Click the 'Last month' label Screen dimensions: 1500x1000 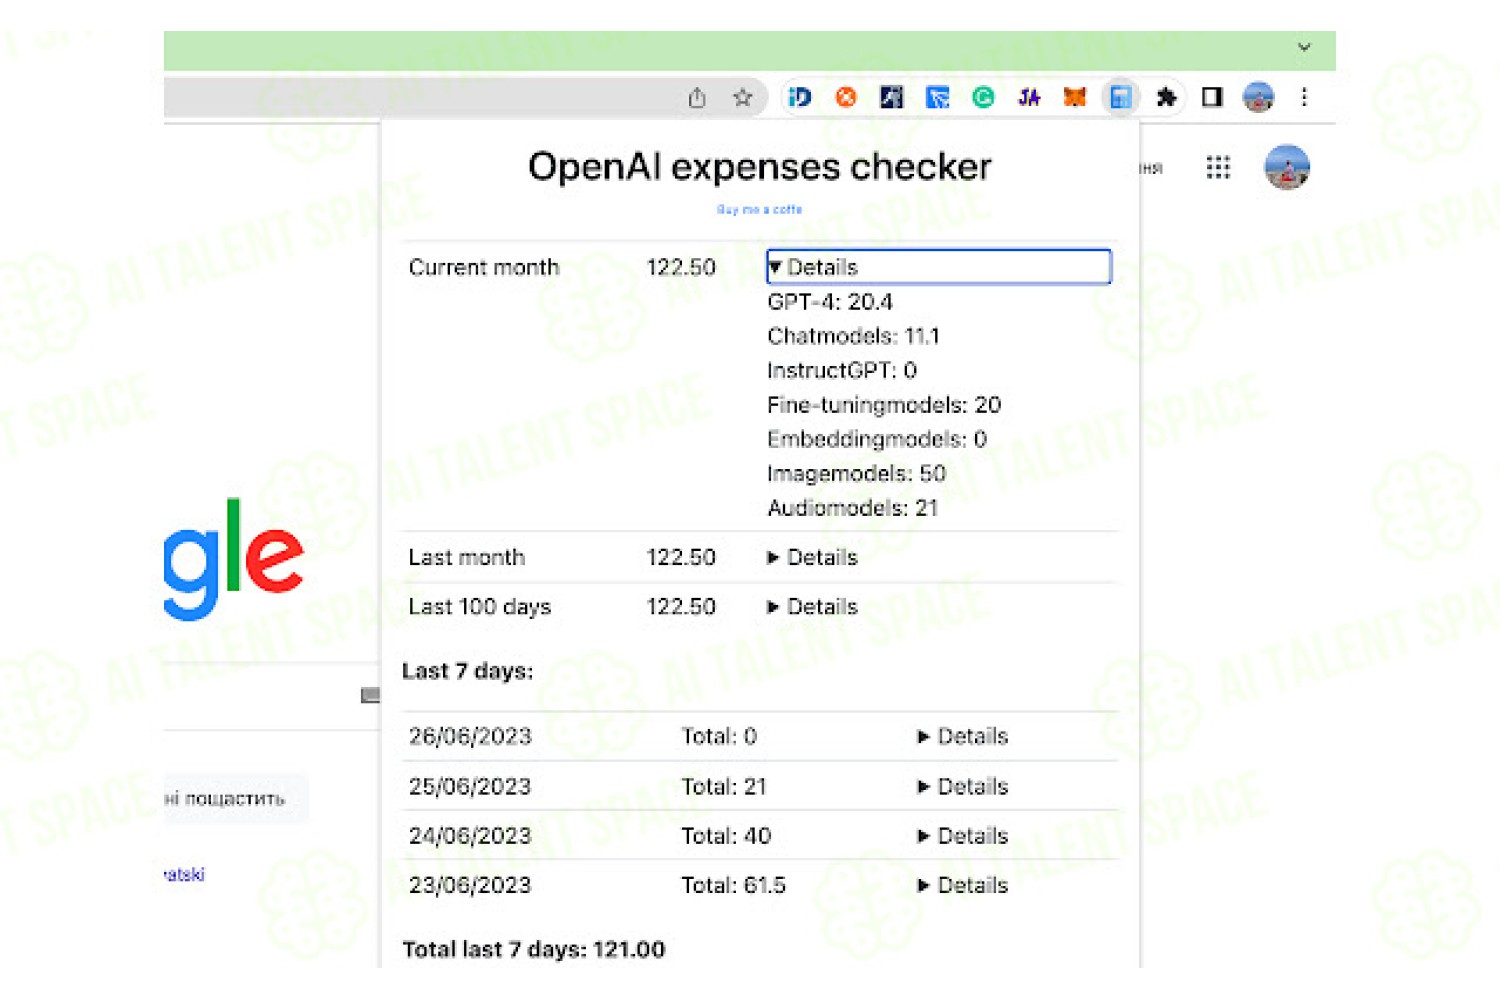pos(466,557)
